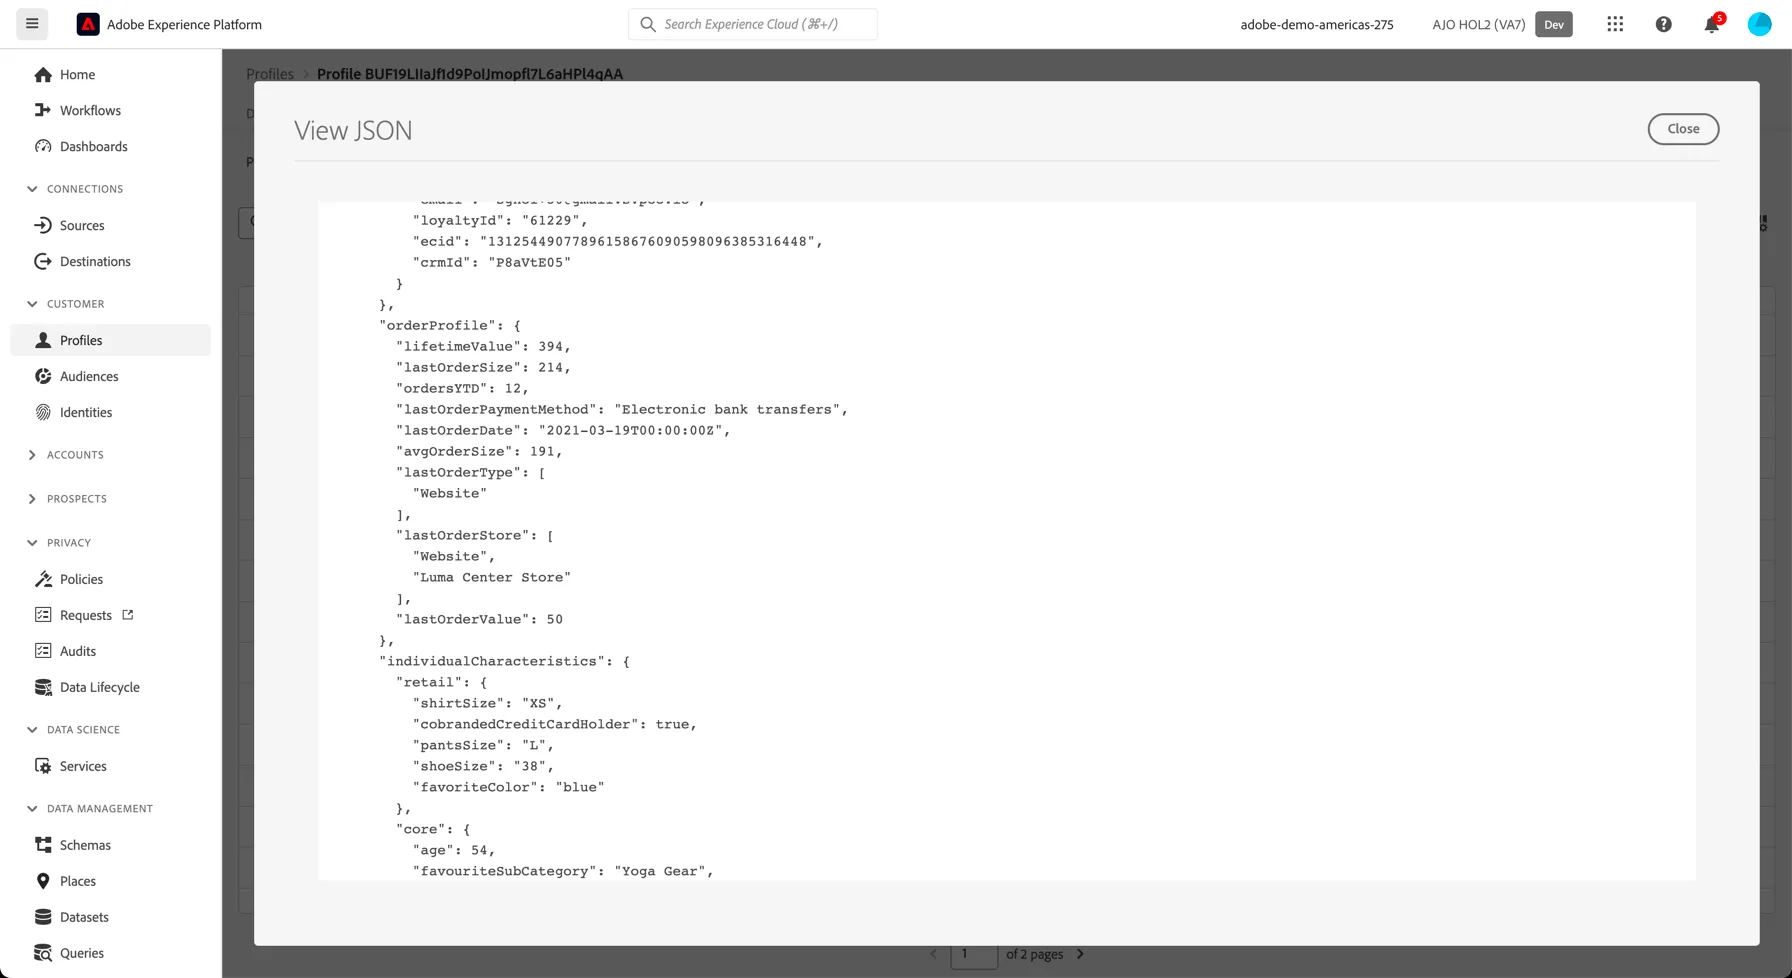Click the Audiences icon
The image size is (1792, 978).
point(43,376)
